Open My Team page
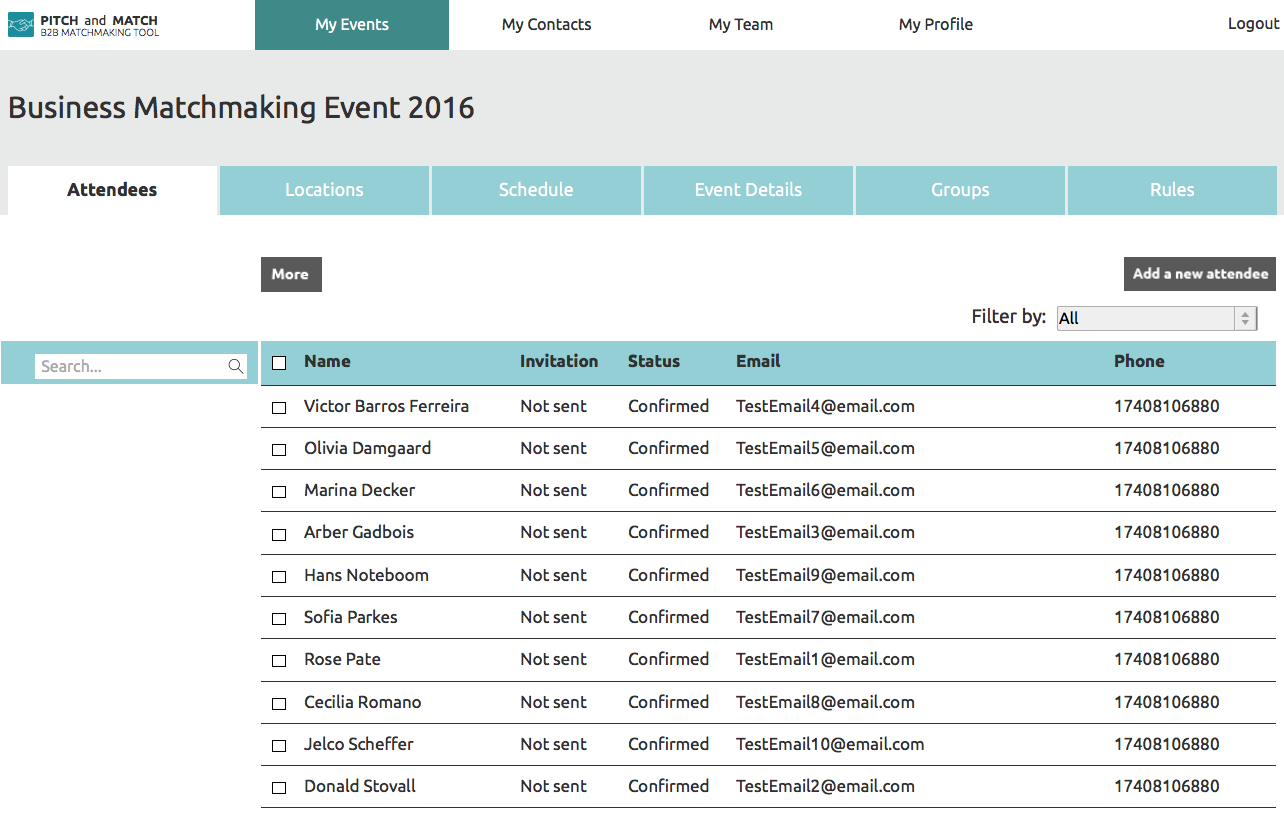Screen dimensions: 1284x817 coord(741,25)
